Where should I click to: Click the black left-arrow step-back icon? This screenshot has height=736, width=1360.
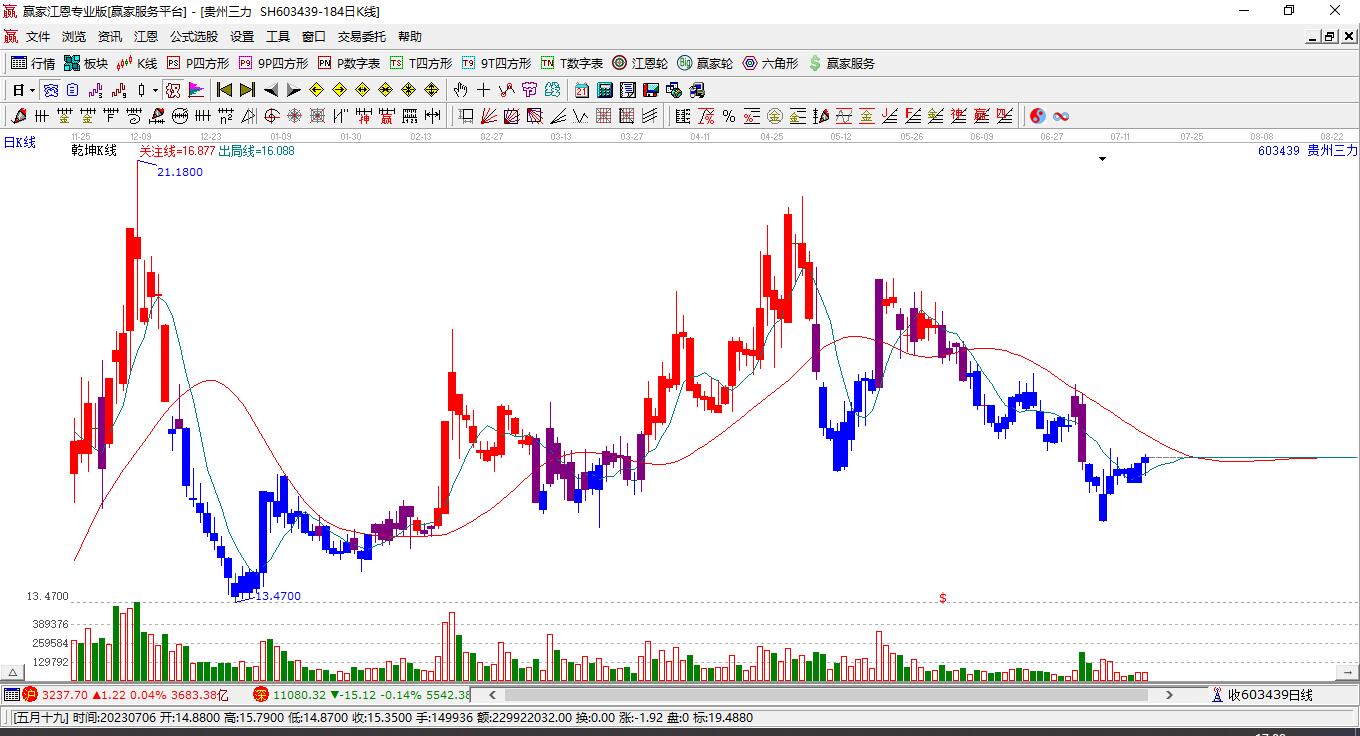click(271, 90)
